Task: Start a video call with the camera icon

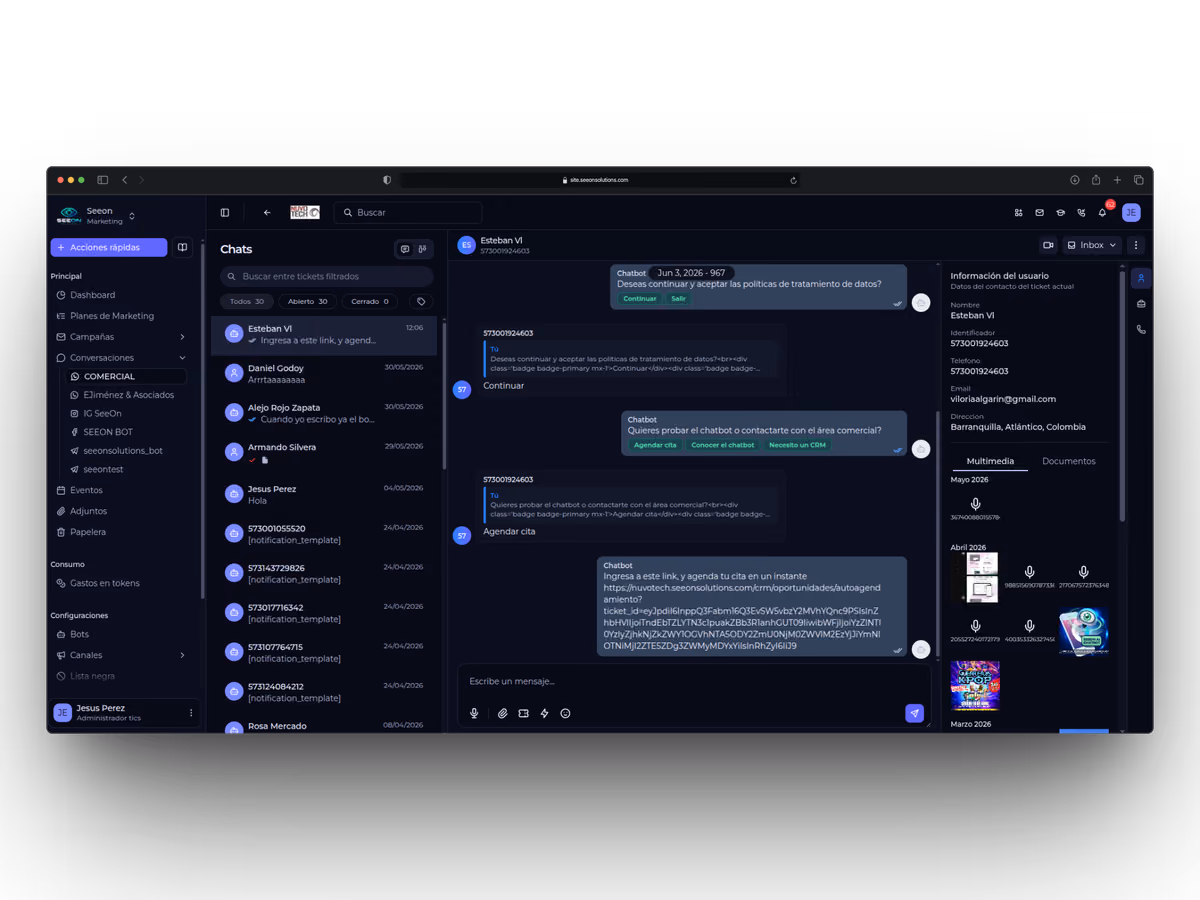Action: click(x=1048, y=245)
